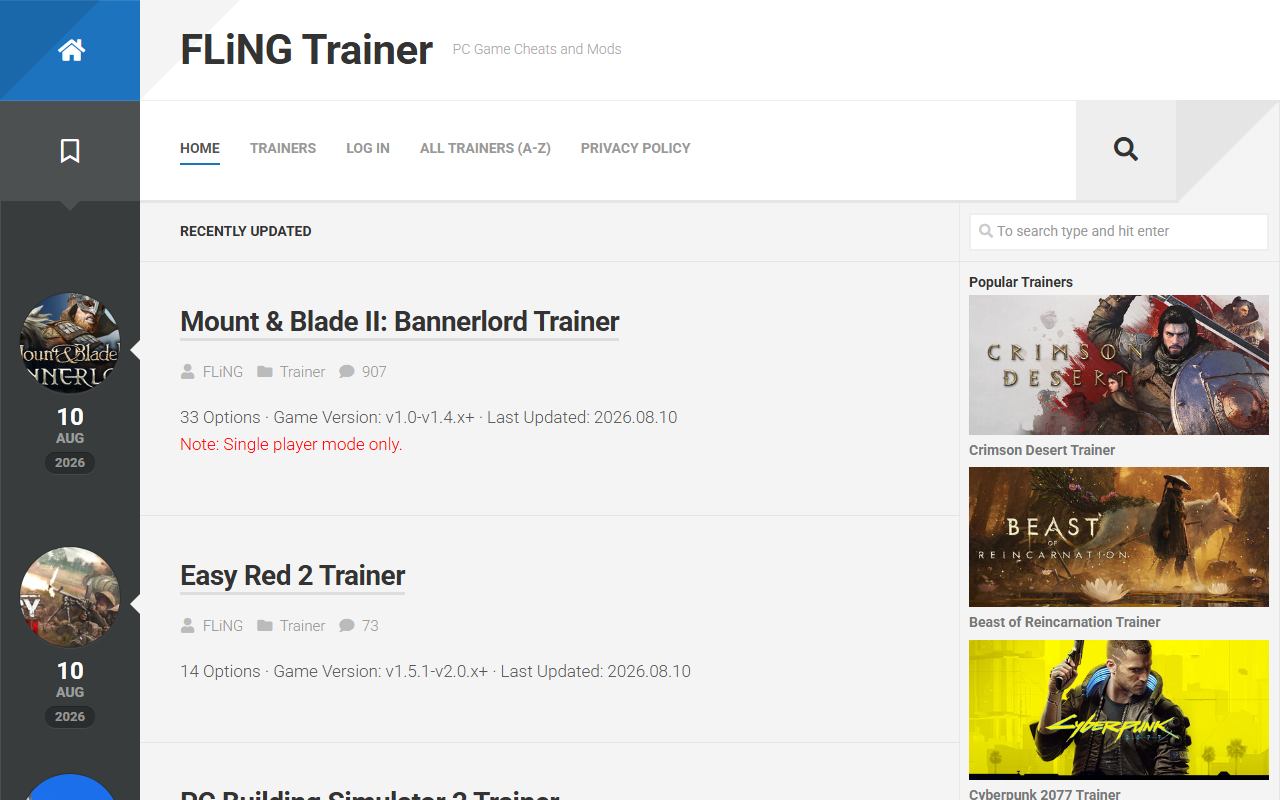This screenshot has height=800, width=1280.
Task: Open the Crimson Desert Trainer link
Action: [x=1042, y=450]
